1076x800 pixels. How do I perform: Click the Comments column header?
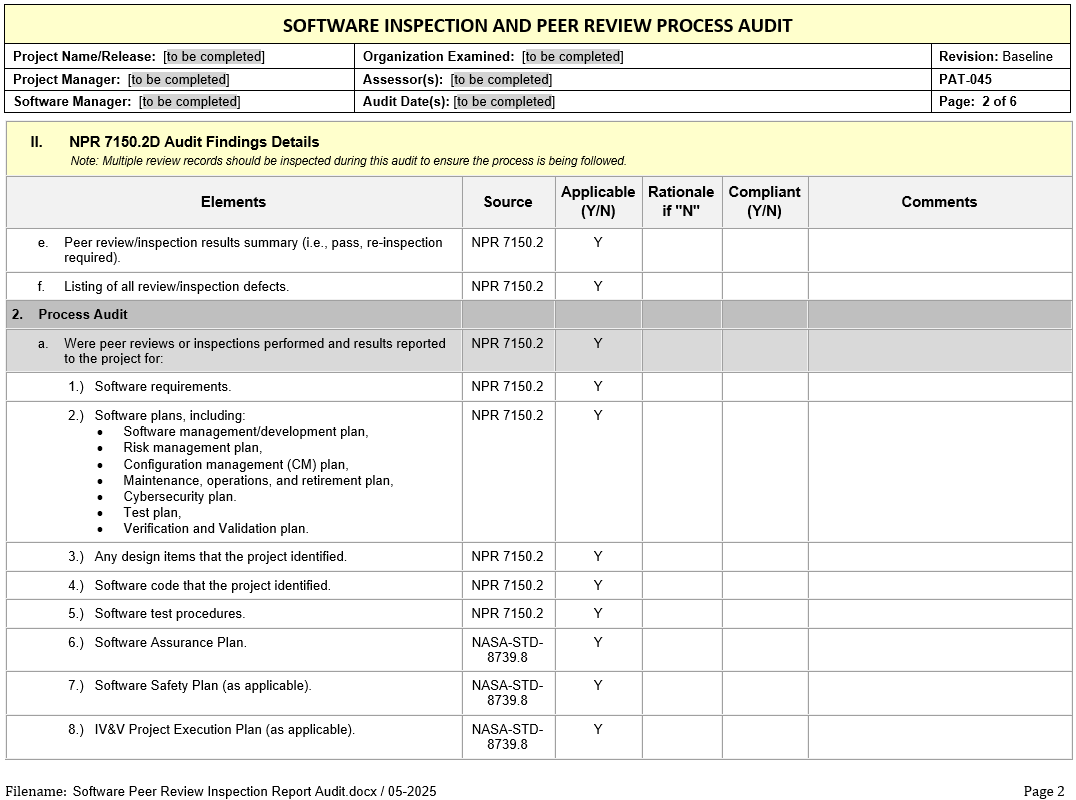coord(939,202)
